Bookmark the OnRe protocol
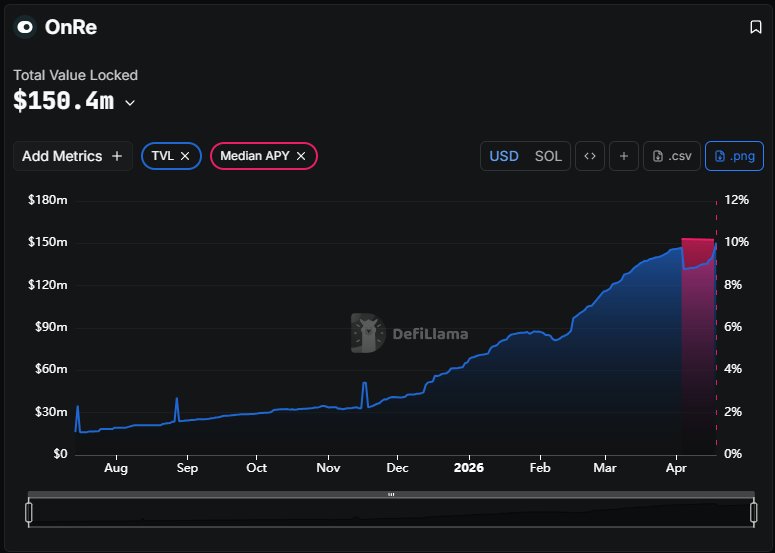The height and width of the screenshot is (553, 775). click(755, 27)
